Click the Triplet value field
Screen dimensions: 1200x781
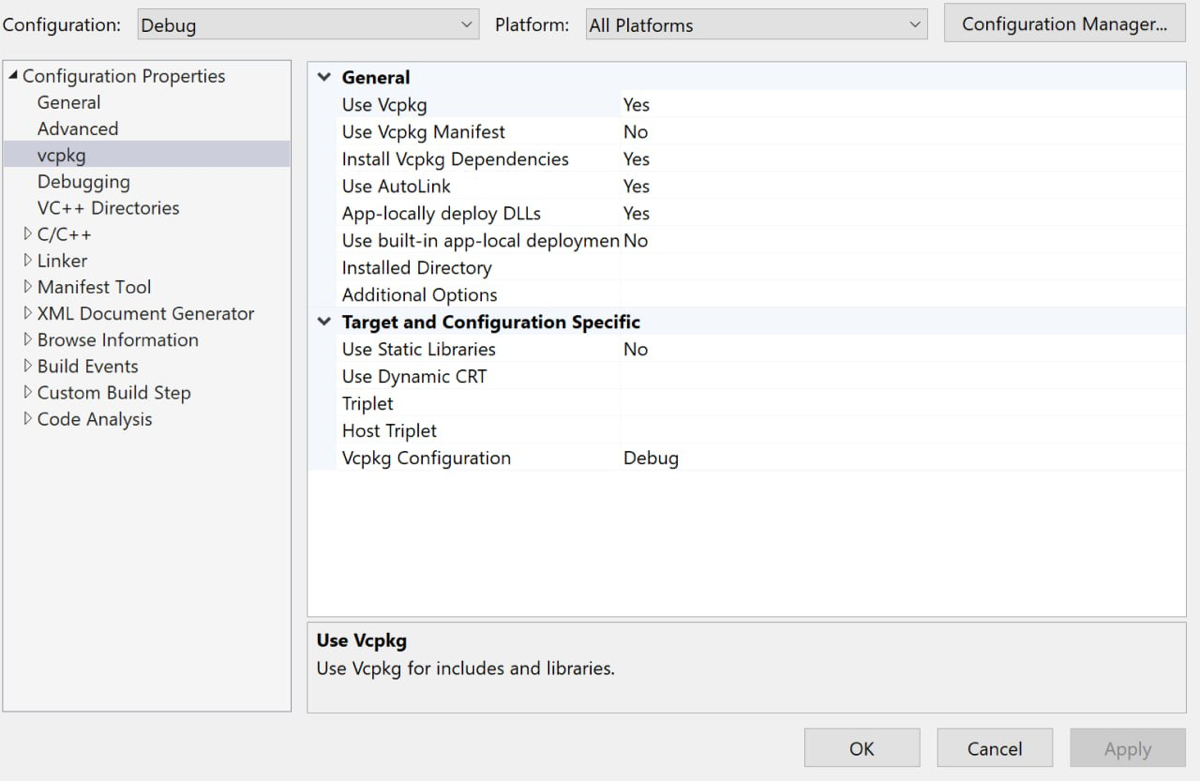pos(900,404)
